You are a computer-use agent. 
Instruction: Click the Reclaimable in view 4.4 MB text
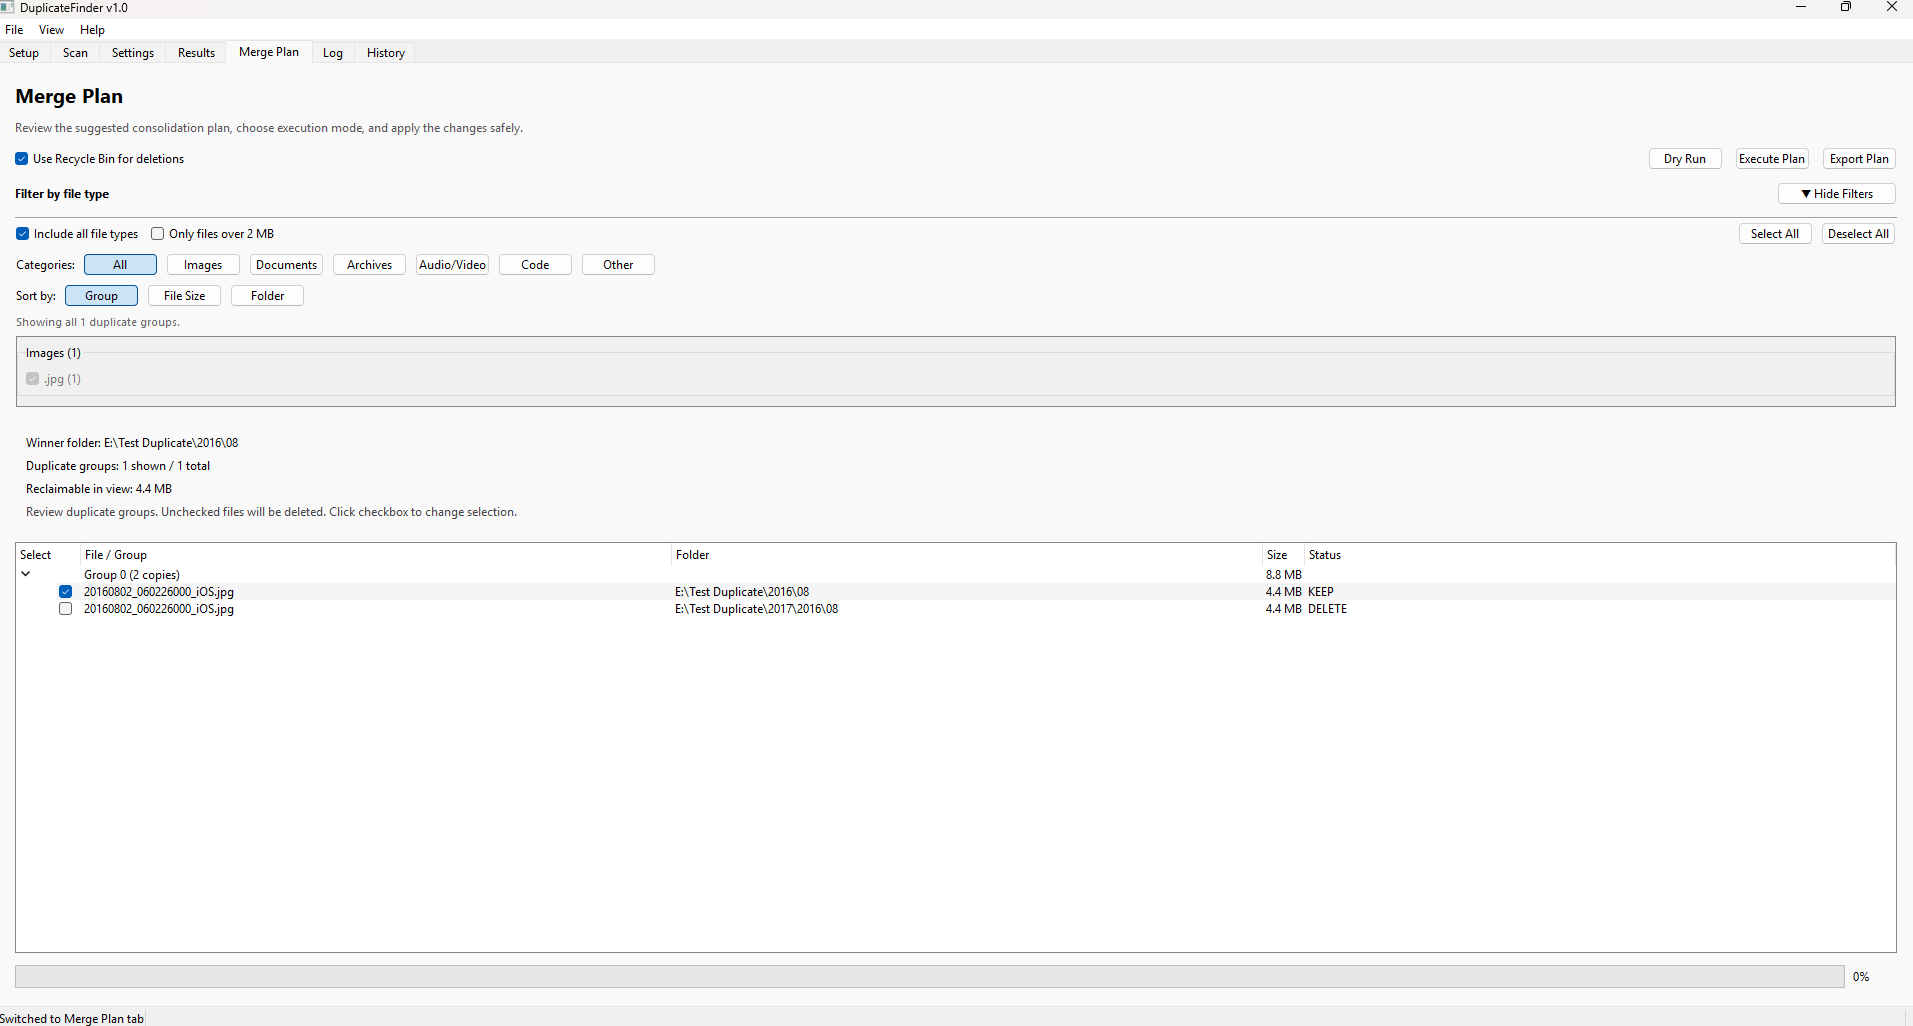99,489
